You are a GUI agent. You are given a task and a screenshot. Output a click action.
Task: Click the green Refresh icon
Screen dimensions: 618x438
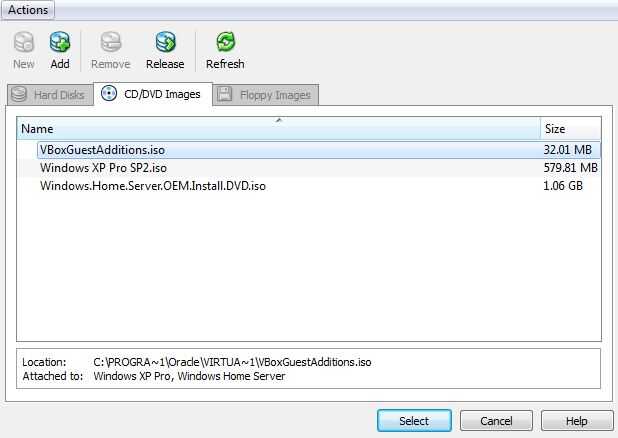[x=225, y=42]
